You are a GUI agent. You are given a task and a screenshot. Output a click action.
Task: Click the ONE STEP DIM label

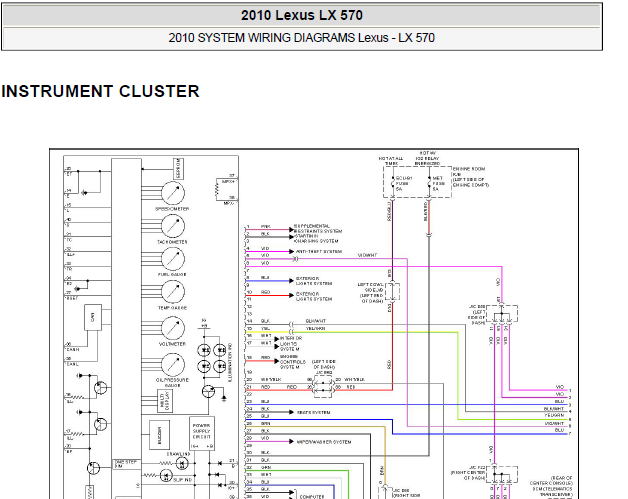[x=125, y=464]
